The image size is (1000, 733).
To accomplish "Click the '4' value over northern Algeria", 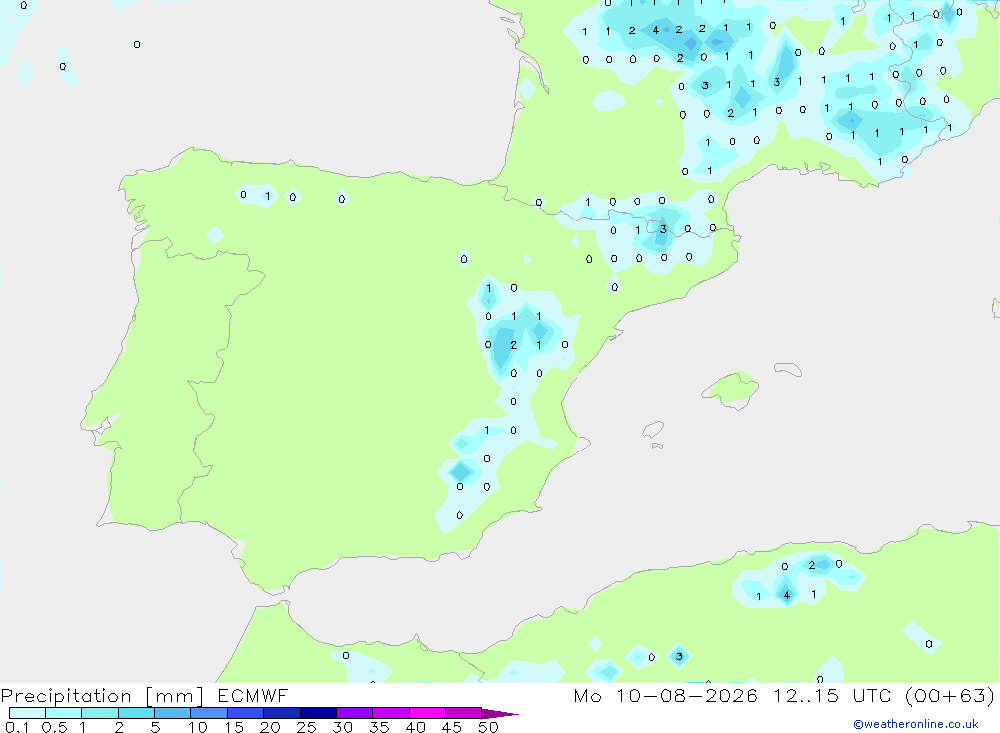I will tap(786, 595).
